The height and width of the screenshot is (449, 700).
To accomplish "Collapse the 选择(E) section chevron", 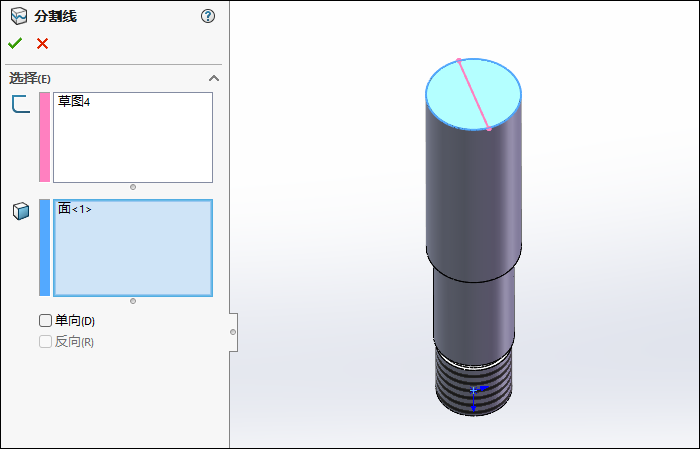I will 213,78.
